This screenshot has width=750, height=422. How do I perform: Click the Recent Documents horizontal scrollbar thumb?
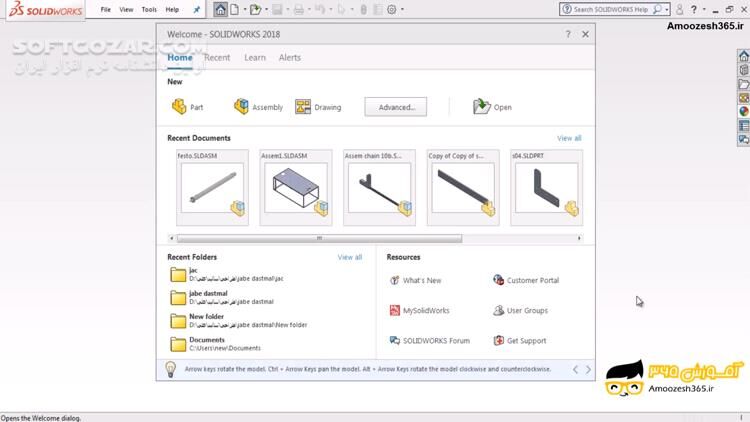point(320,238)
